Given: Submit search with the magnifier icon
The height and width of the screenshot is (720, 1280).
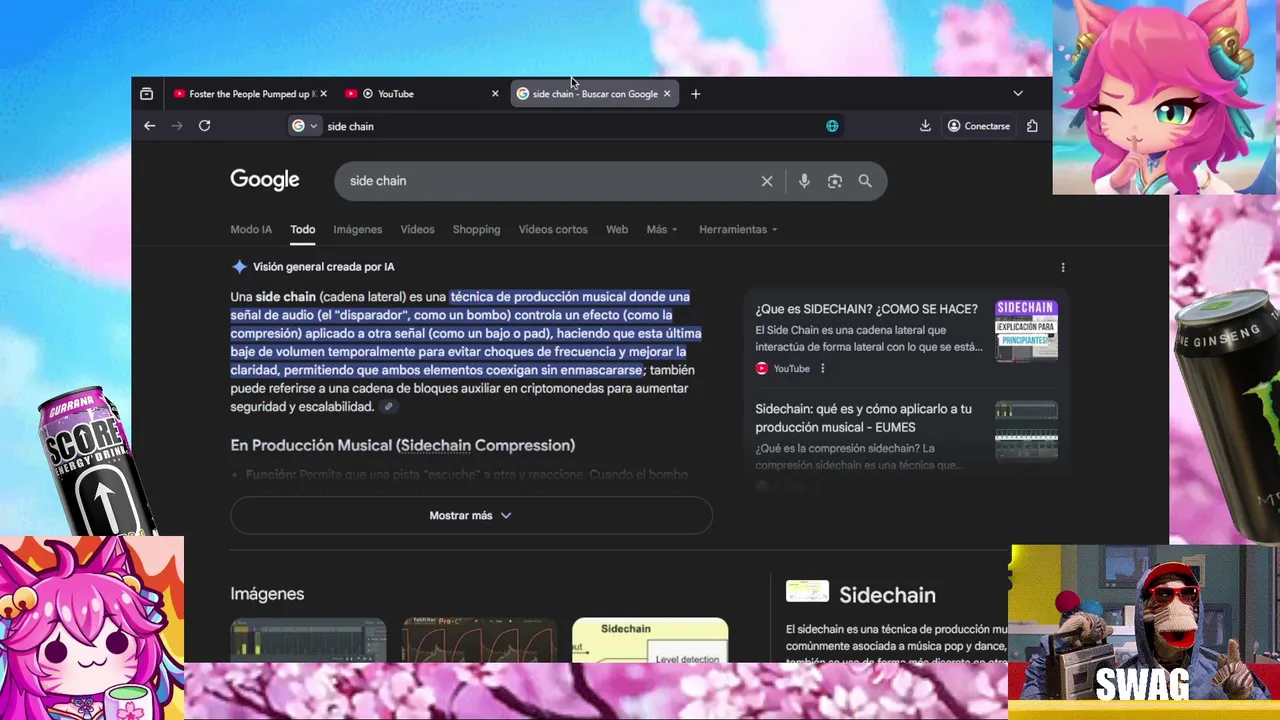Looking at the screenshot, I should pos(865,181).
